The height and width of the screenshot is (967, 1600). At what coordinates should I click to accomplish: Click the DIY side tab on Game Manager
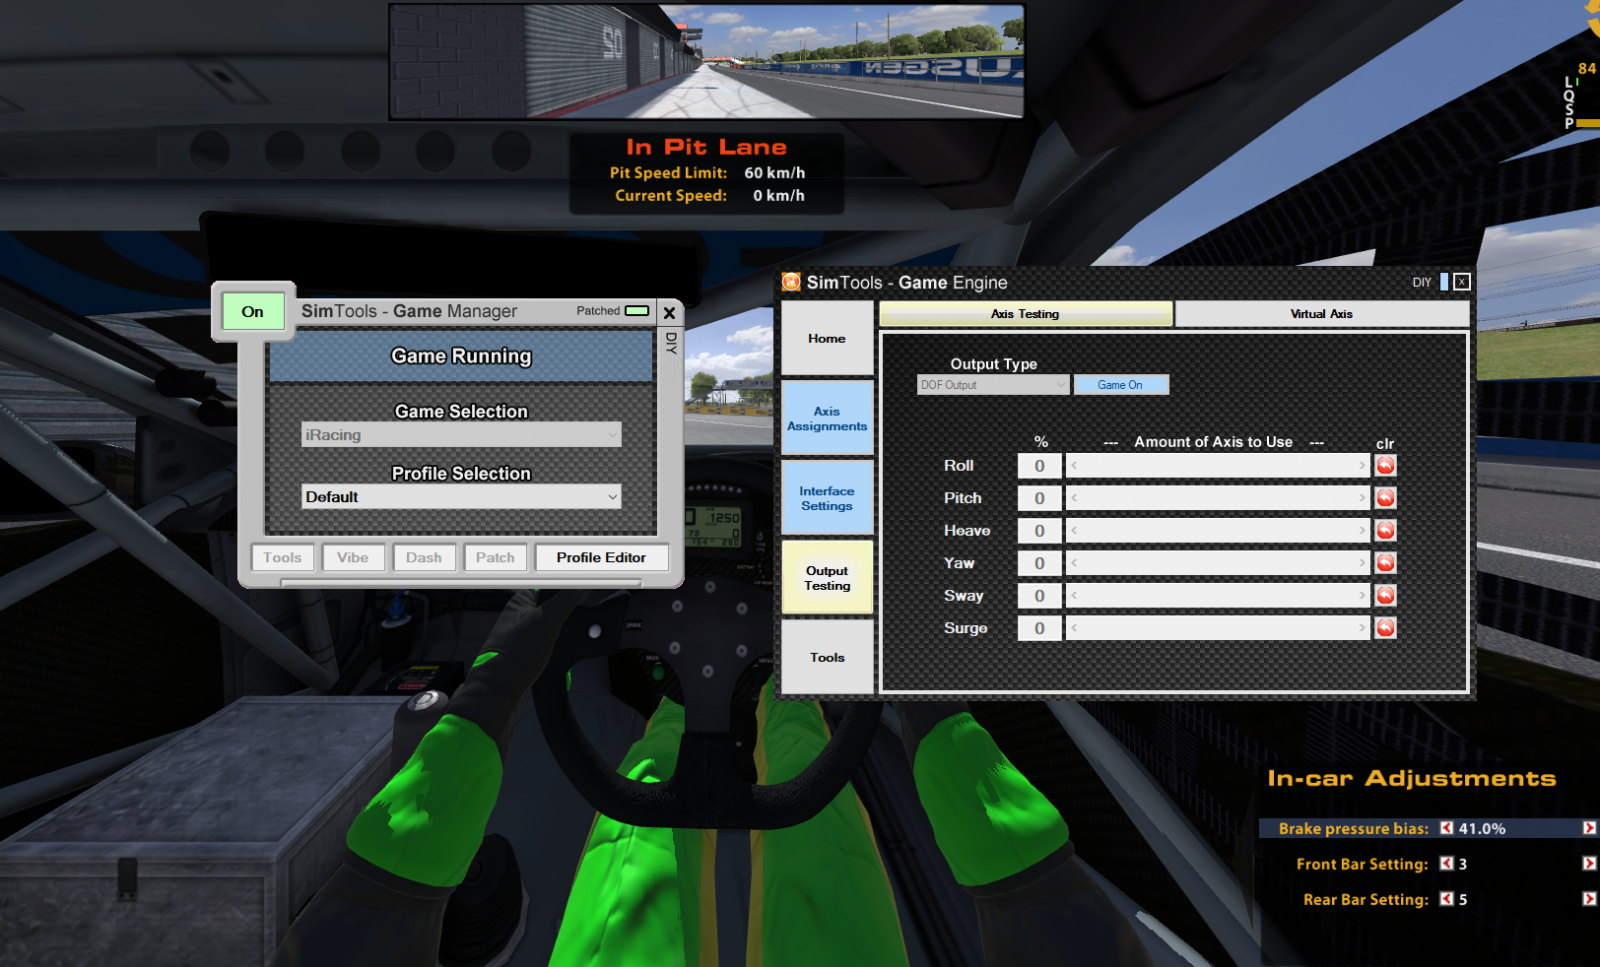(x=671, y=343)
